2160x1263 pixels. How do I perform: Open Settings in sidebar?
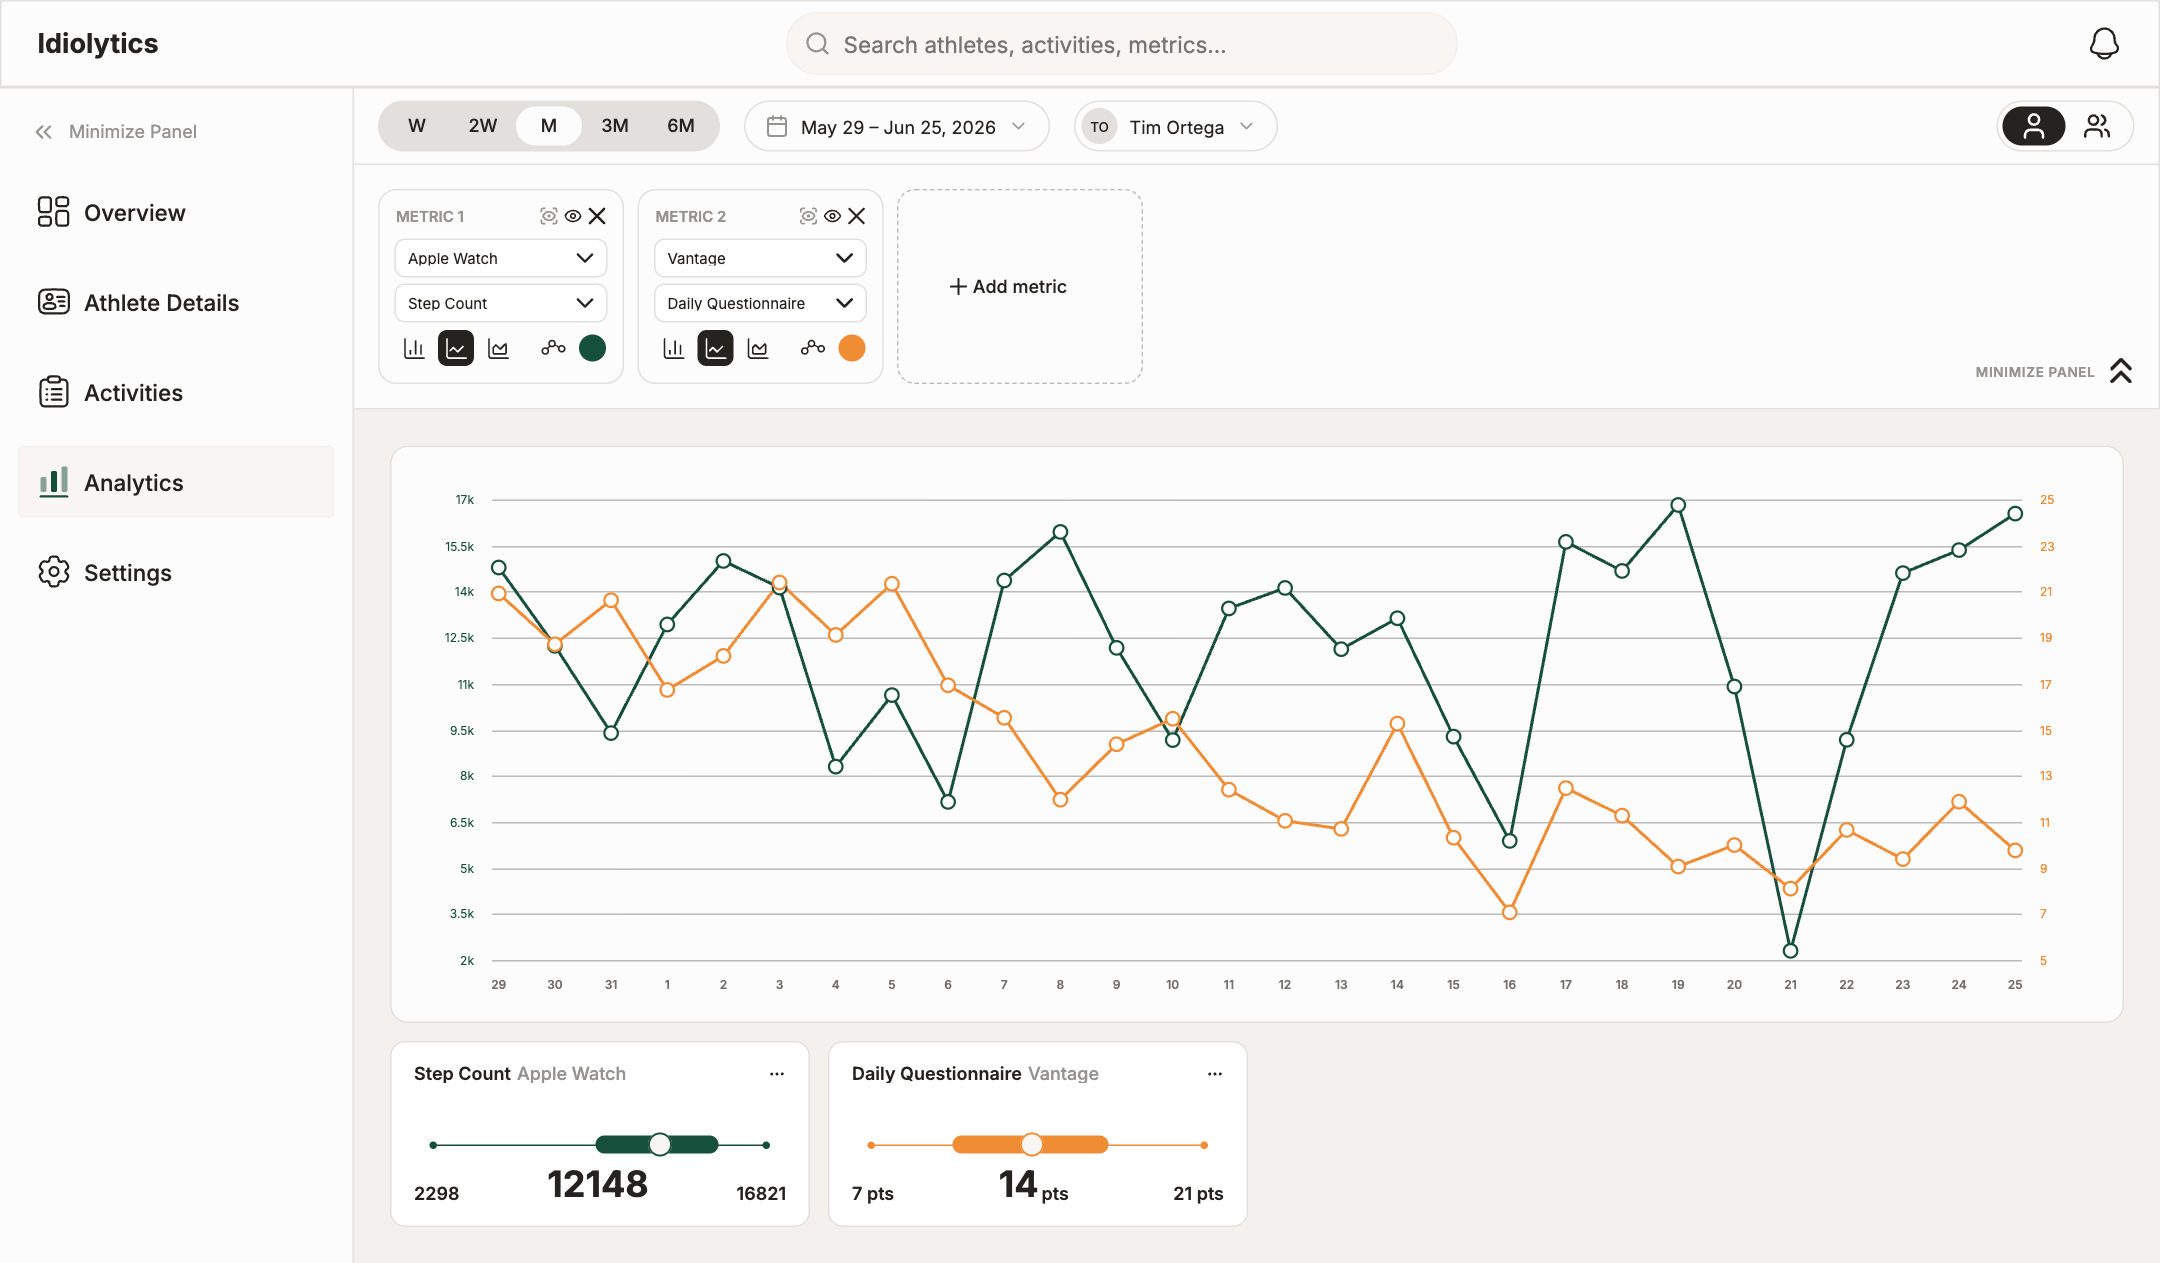pyautogui.click(x=176, y=573)
